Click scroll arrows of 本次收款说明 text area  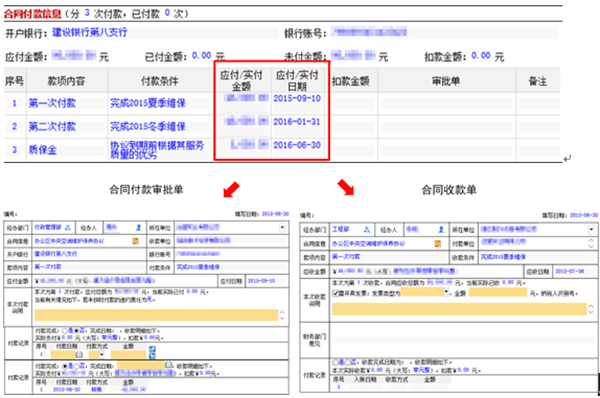coord(591,309)
